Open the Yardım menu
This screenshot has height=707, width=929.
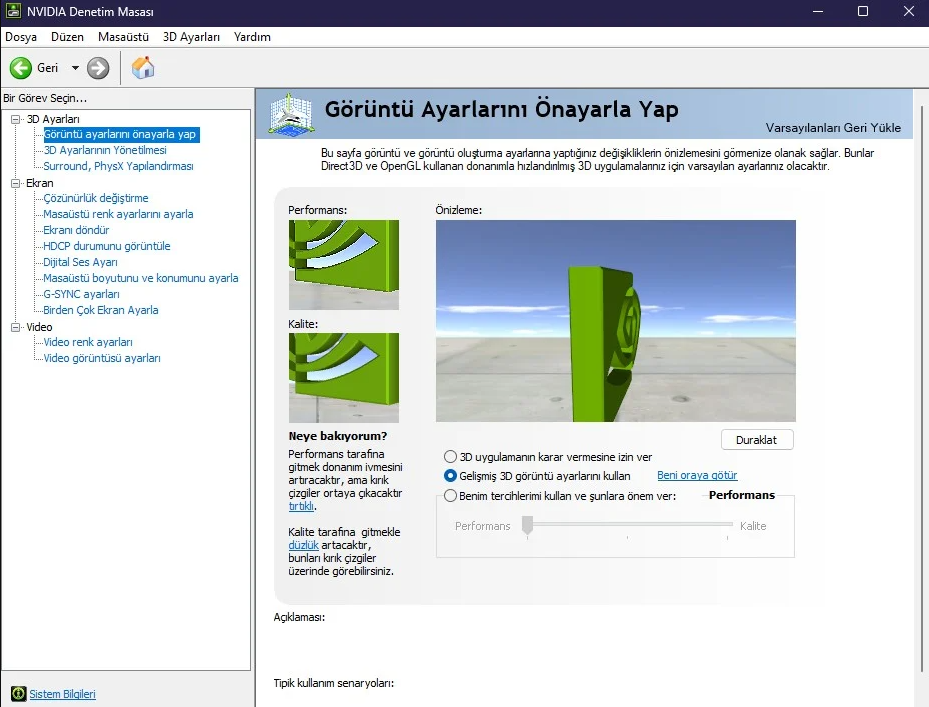(252, 37)
